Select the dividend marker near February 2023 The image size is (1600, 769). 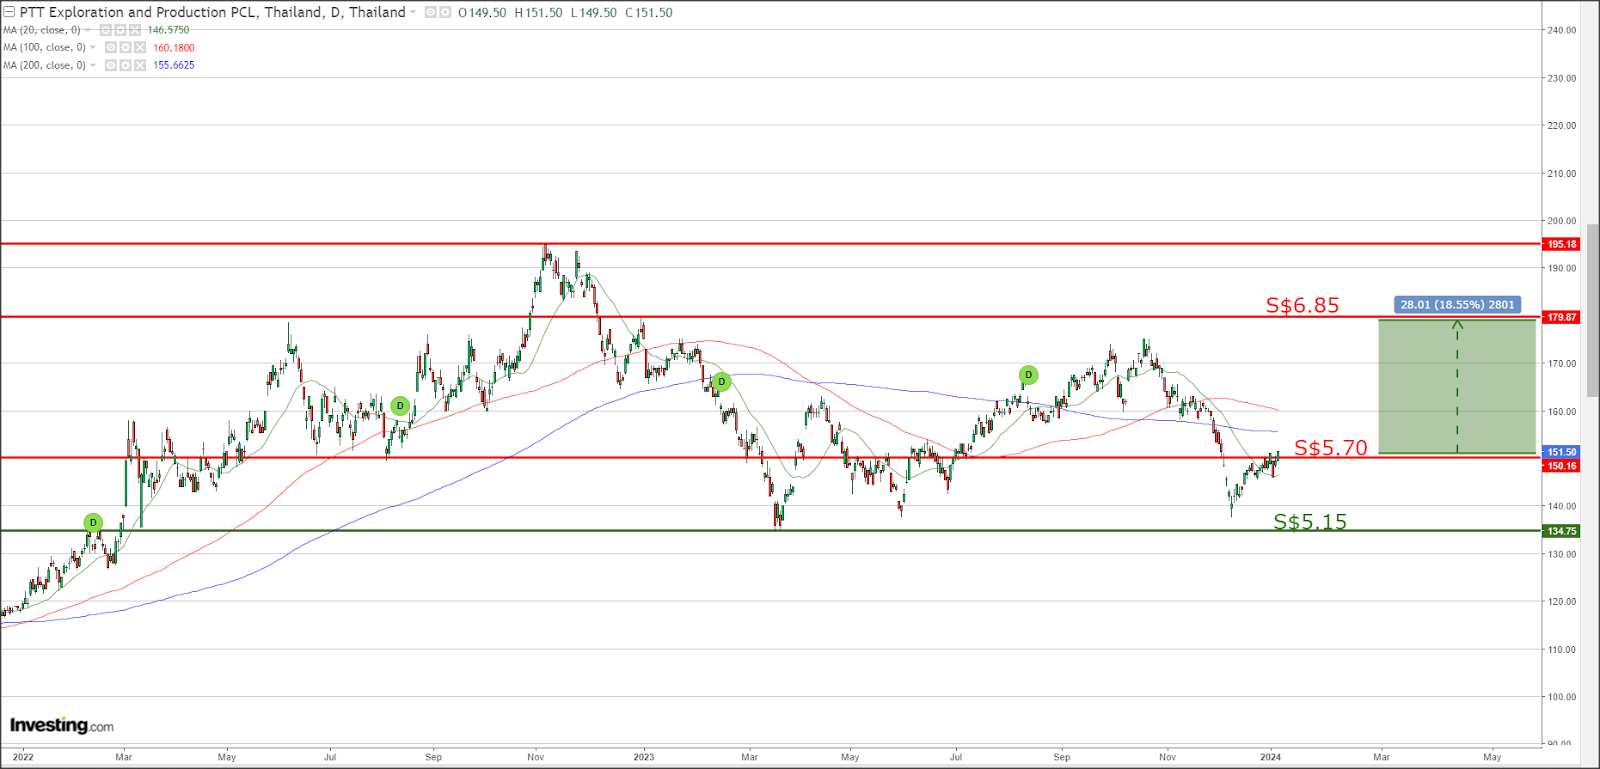(x=721, y=381)
